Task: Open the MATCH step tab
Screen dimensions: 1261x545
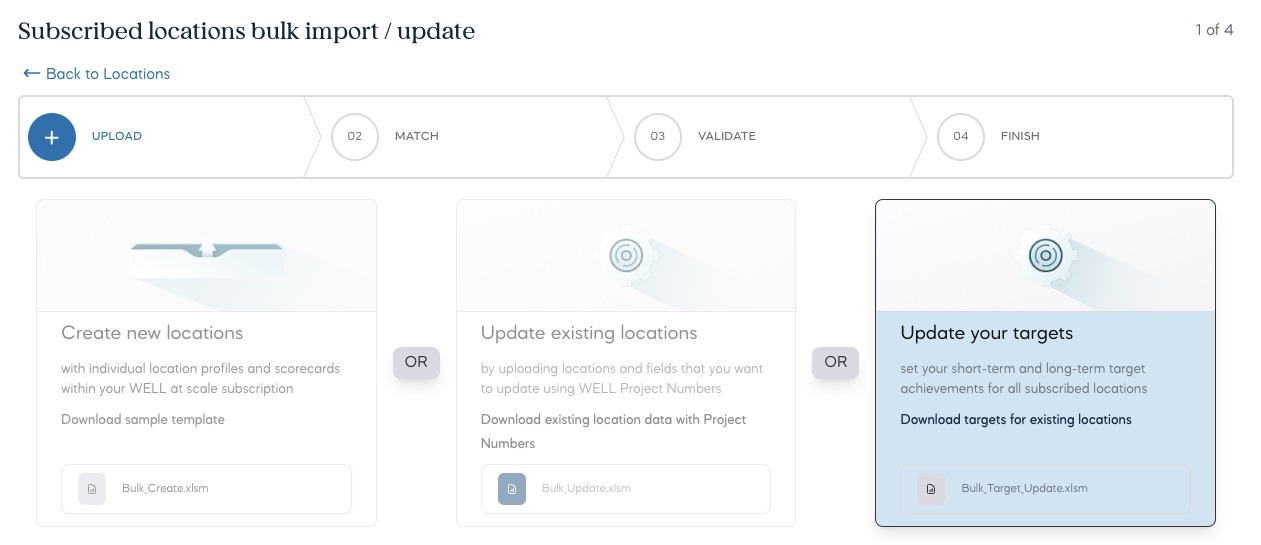Action: (417, 137)
